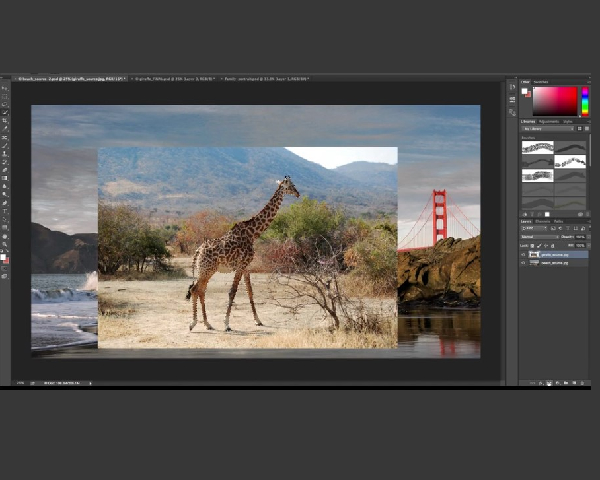Select the Brush tool
This screenshot has height=480, width=600.
click(4, 145)
